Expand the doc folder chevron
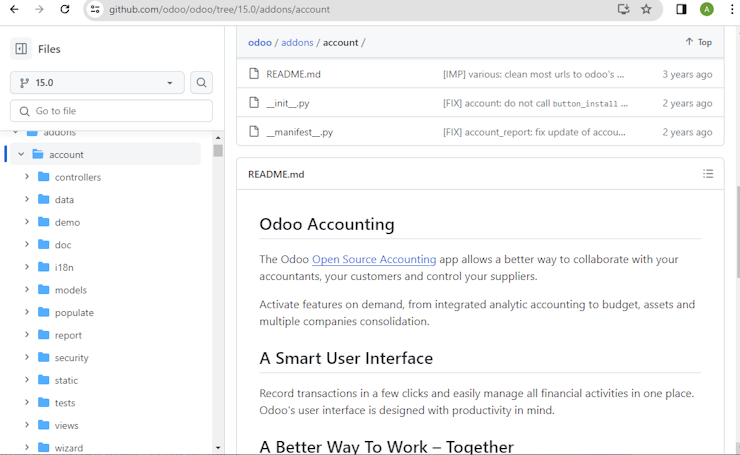Viewport: 740px width, 455px height. click(27, 244)
